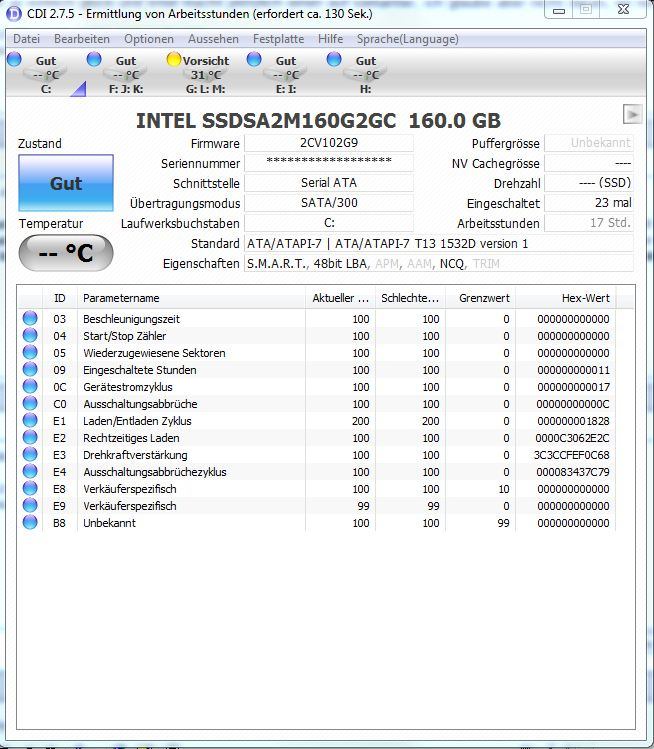This screenshot has height=749, width=654.
Task: Open the Festplatte menu
Action: pyautogui.click(x=278, y=39)
